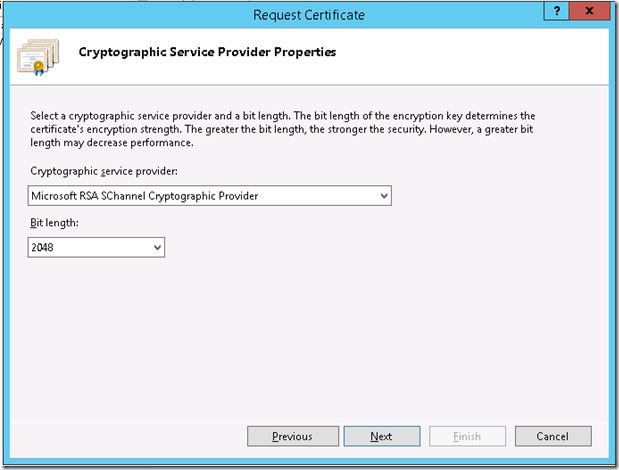Click the Request Certificate title bar
Screen dimensions: 619x470
pyautogui.click(x=309, y=15)
